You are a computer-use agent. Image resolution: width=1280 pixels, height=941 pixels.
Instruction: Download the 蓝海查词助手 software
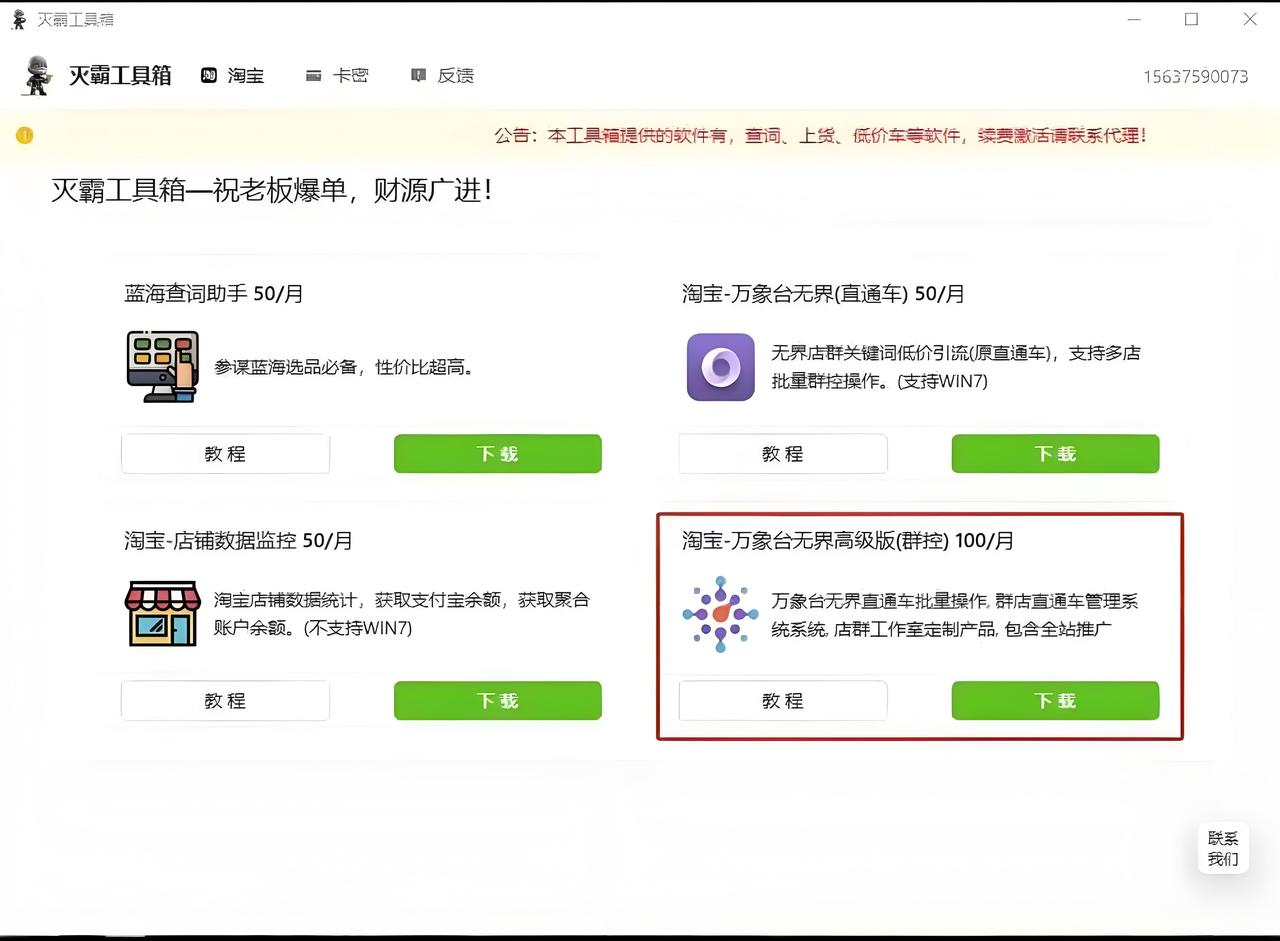tap(497, 454)
